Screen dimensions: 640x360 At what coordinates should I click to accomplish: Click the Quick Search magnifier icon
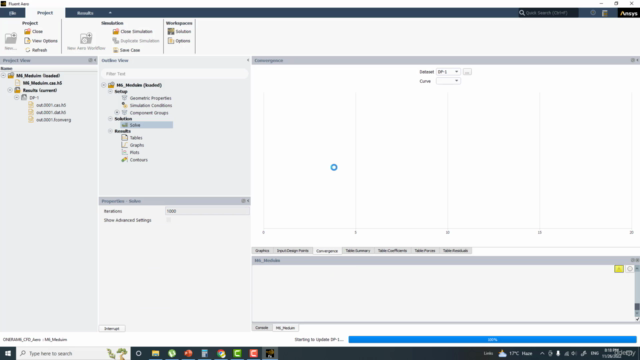[522, 13]
